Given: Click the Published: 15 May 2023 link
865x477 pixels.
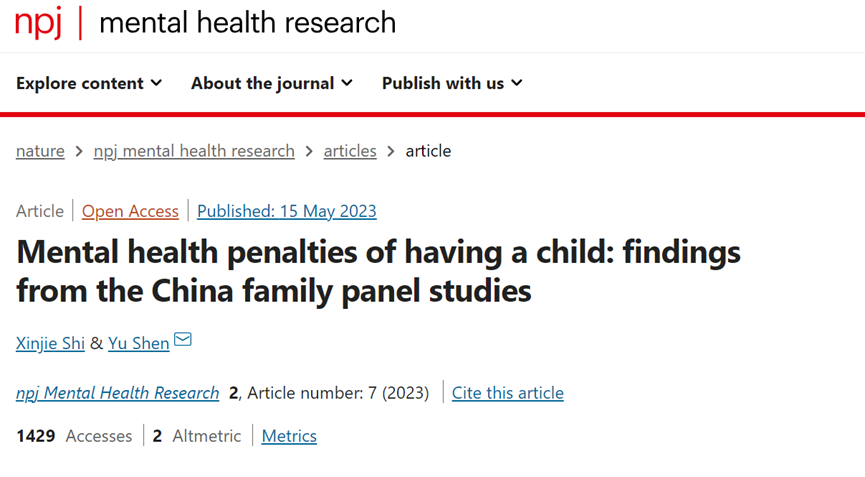Looking at the screenshot, I should coord(287,211).
